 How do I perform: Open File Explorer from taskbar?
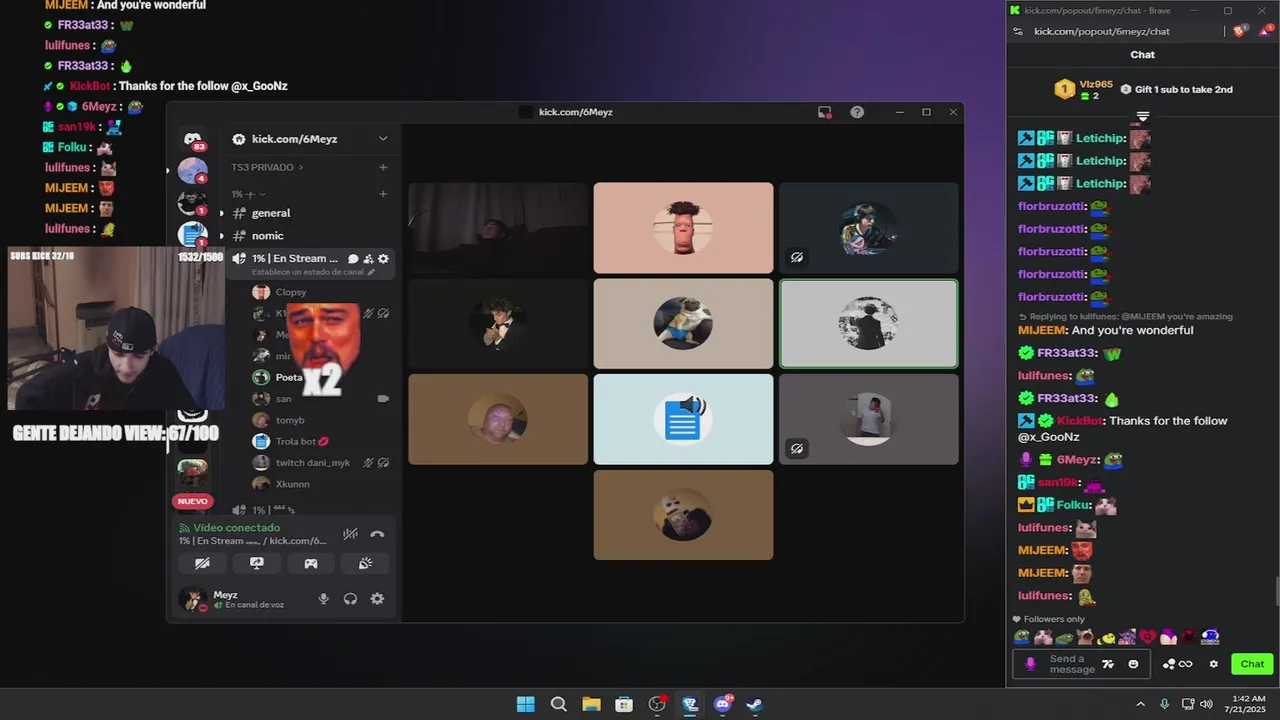click(x=591, y=704)
